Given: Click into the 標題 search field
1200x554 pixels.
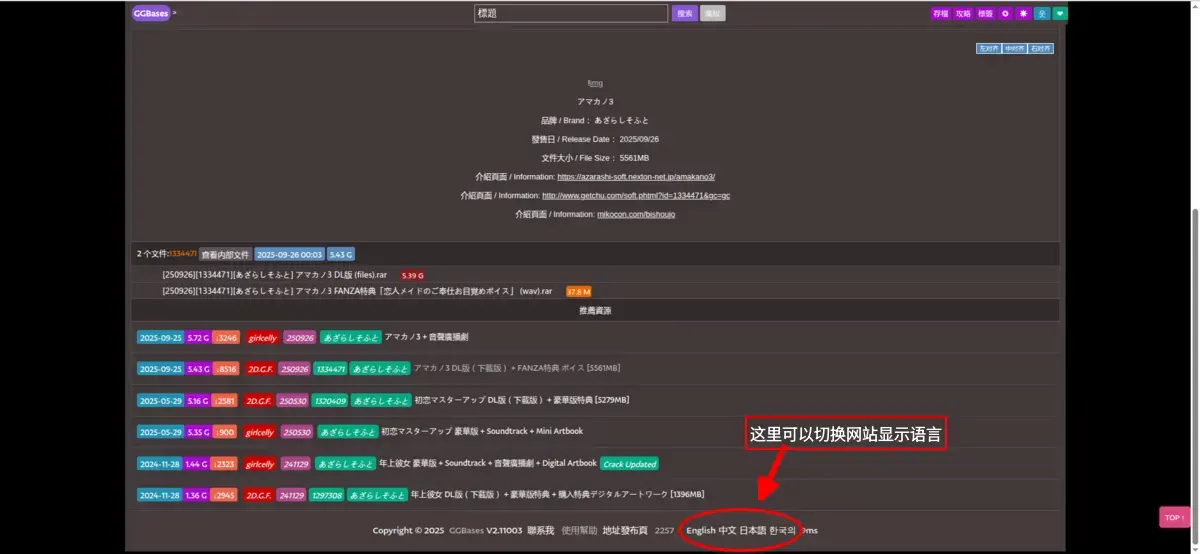Looking at the screenshot, I should 571,13.
